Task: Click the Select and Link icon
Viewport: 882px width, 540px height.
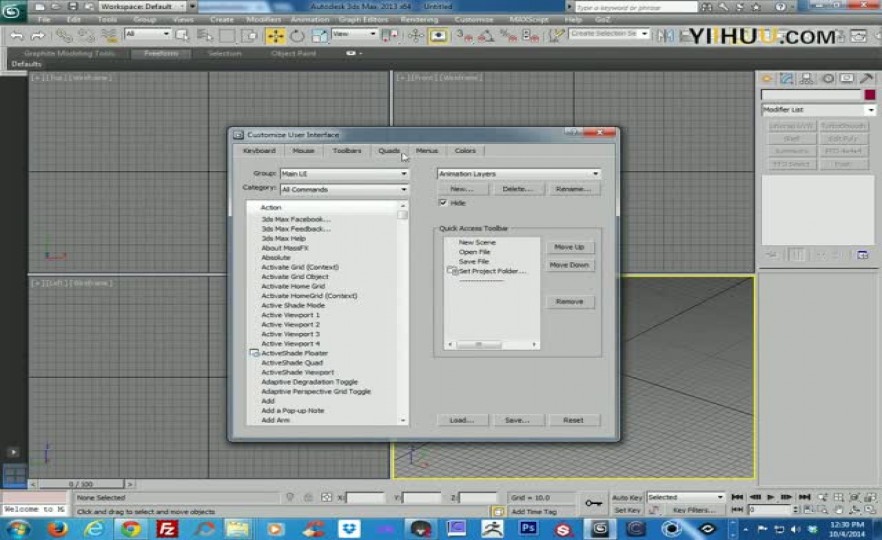Action: tap(64, 36)
